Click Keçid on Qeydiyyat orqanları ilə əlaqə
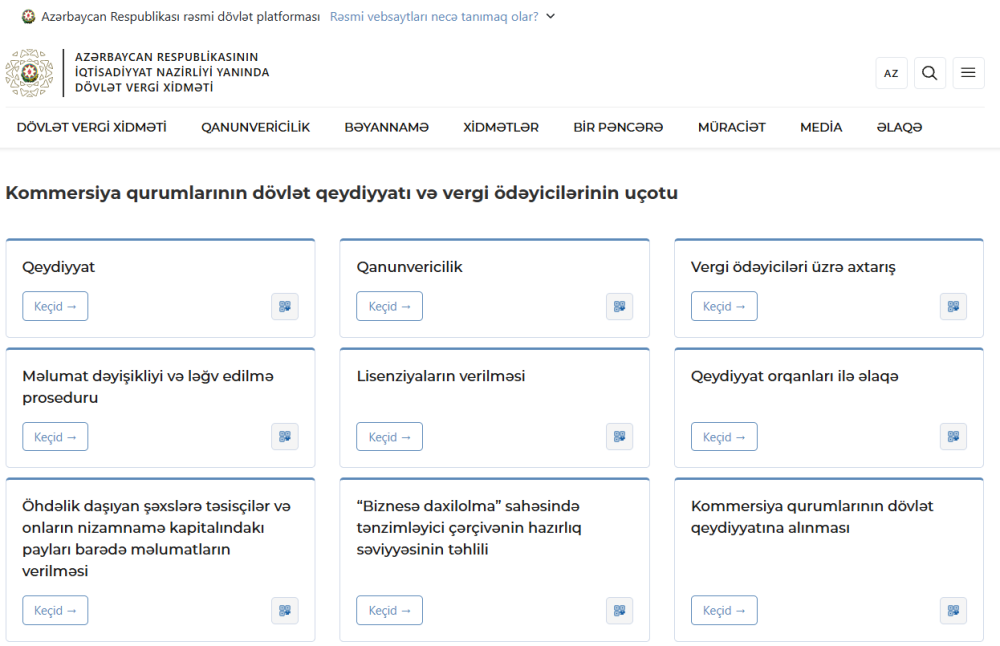 click(724, 437)
